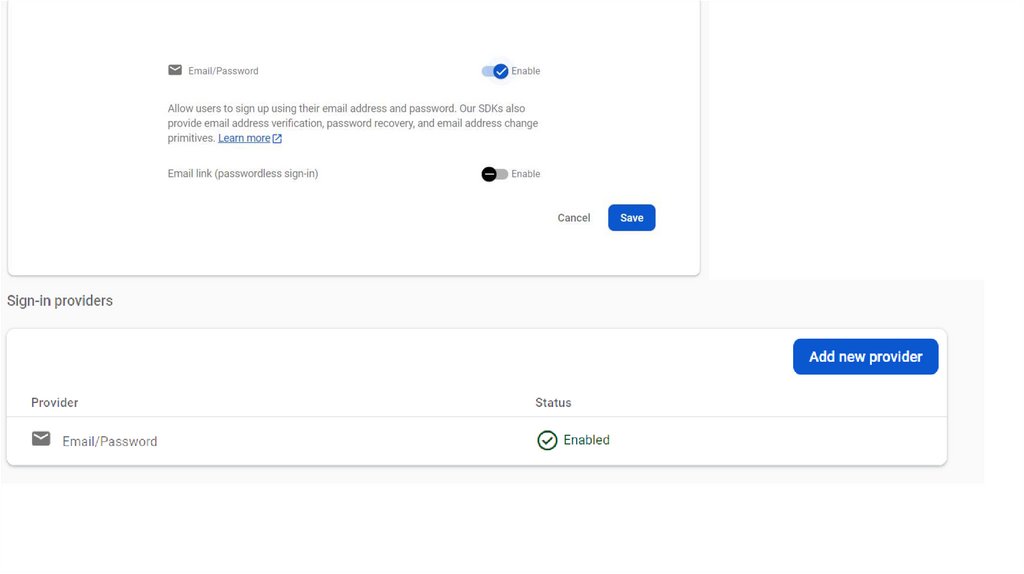The height and width of the screenshot is (574, 1024).
Task: Click the Status column header
Action: coord(553,403)
